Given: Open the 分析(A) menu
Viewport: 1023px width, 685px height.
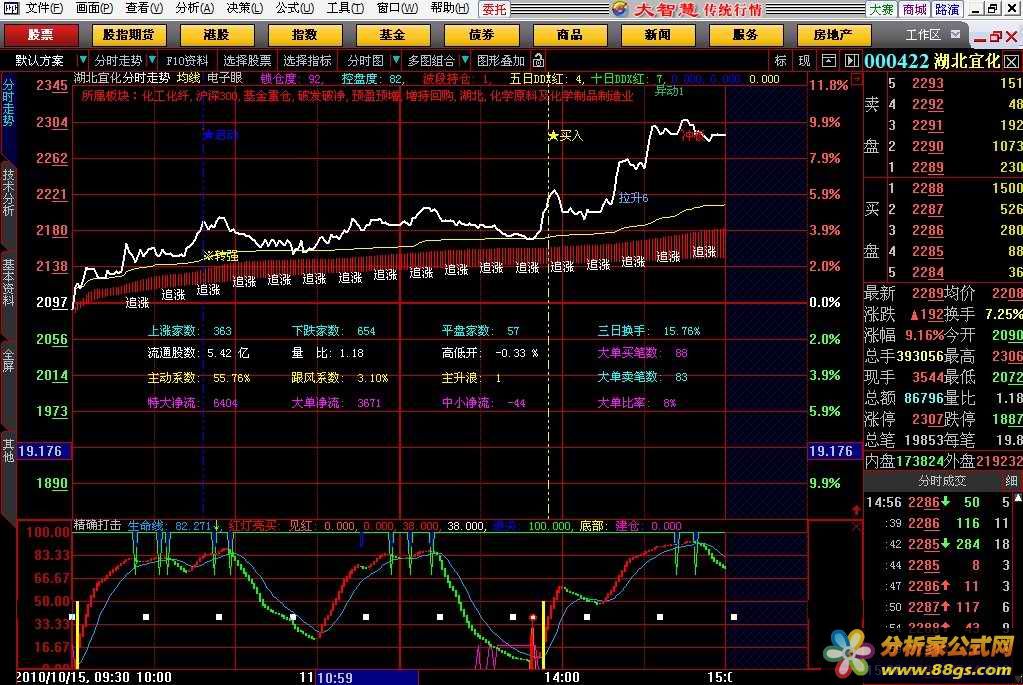Looking at the screenshot, I should 194,8.
